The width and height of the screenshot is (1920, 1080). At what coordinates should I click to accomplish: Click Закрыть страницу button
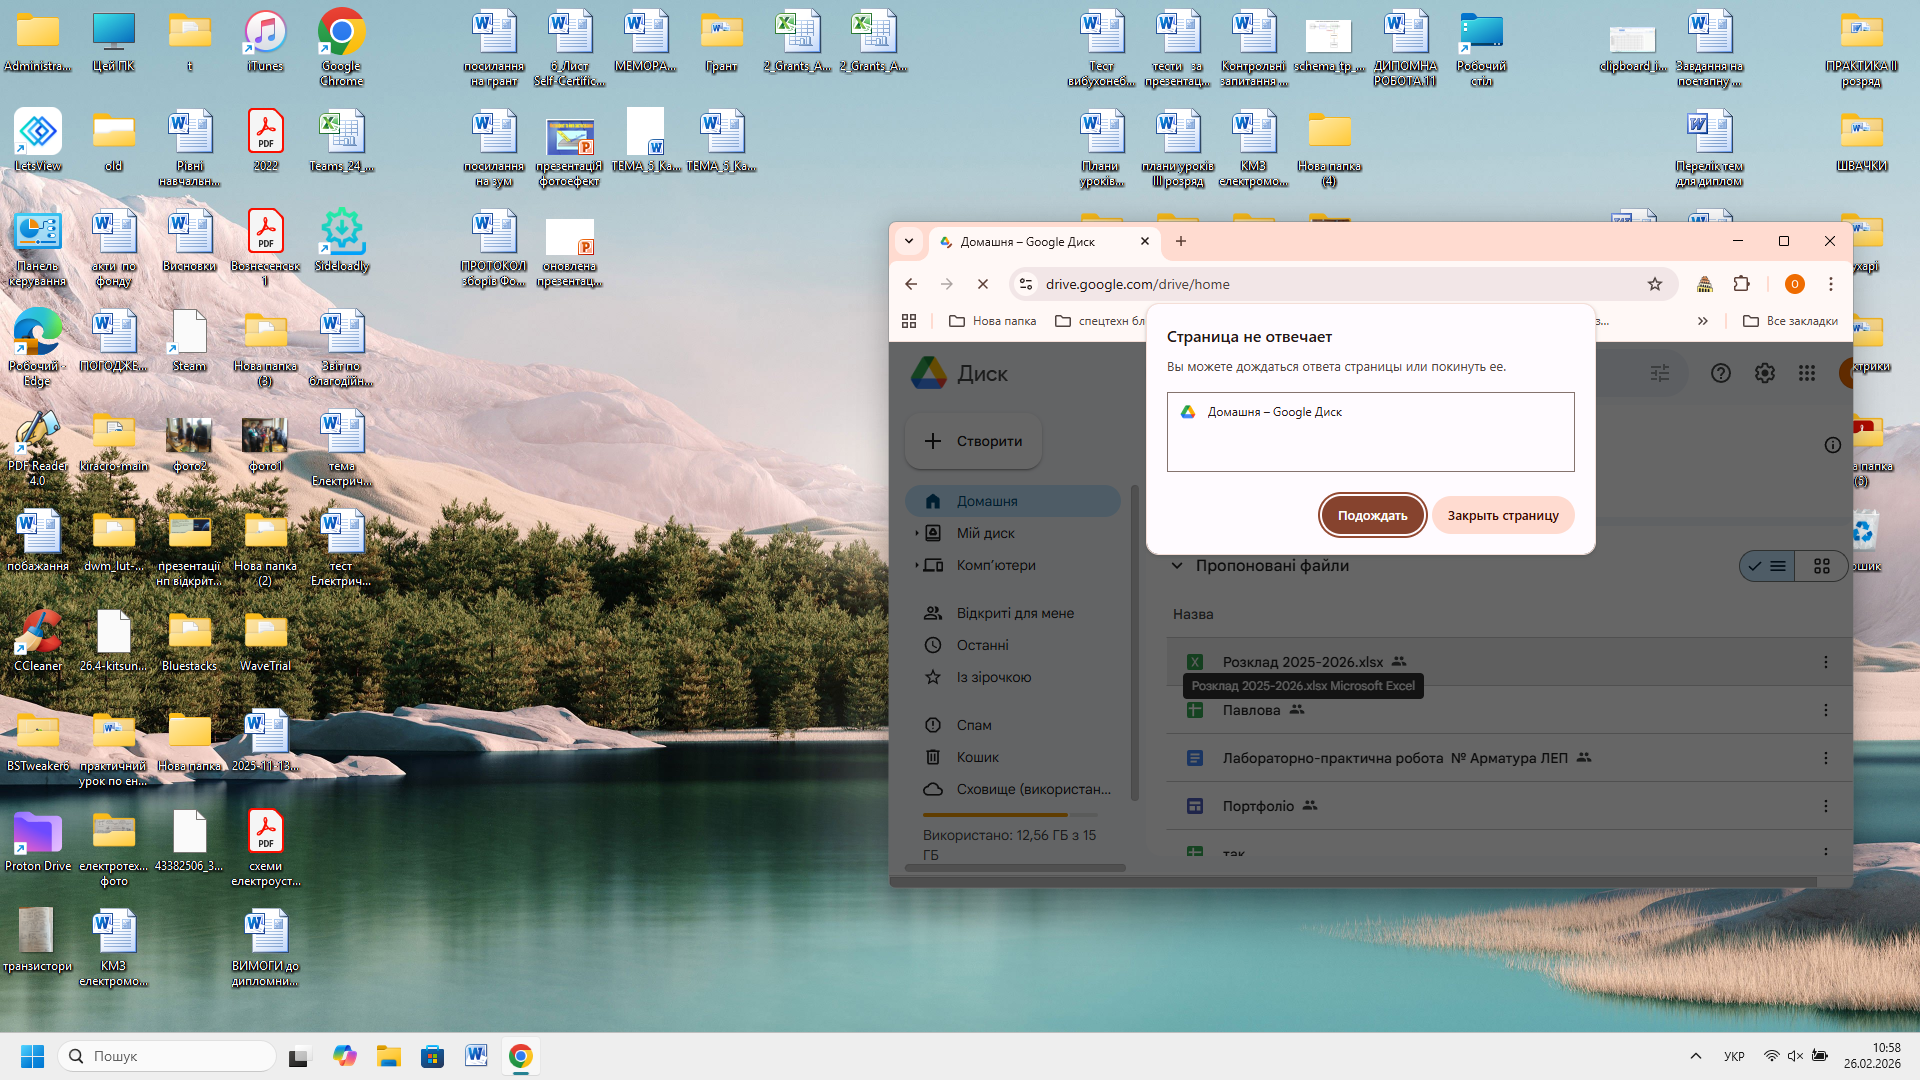[1502, 515]
